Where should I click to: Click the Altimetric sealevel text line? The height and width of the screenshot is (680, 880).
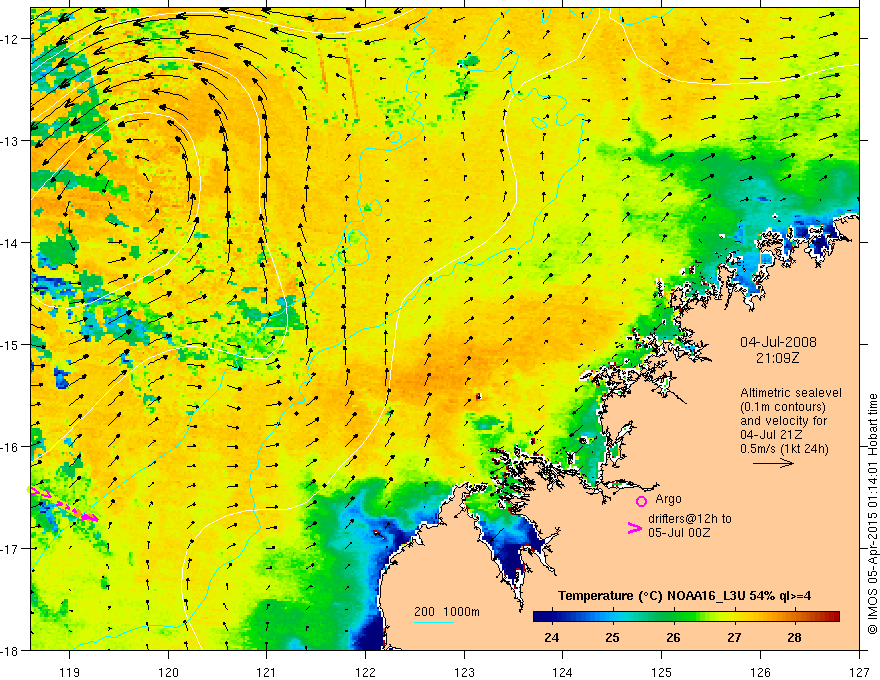click(x=791, y=393)
